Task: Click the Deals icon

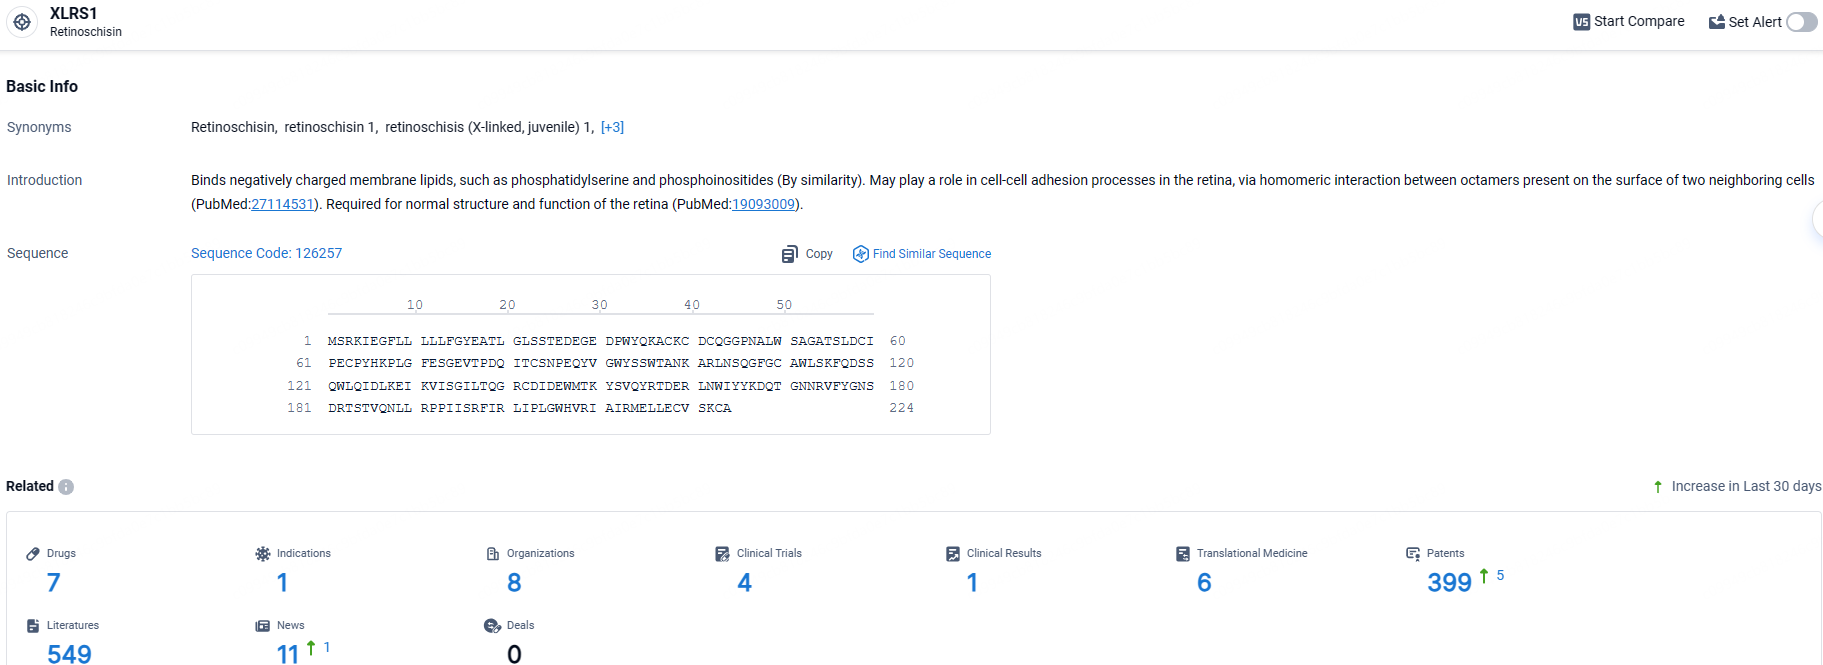Action: [x=492, y=626]
